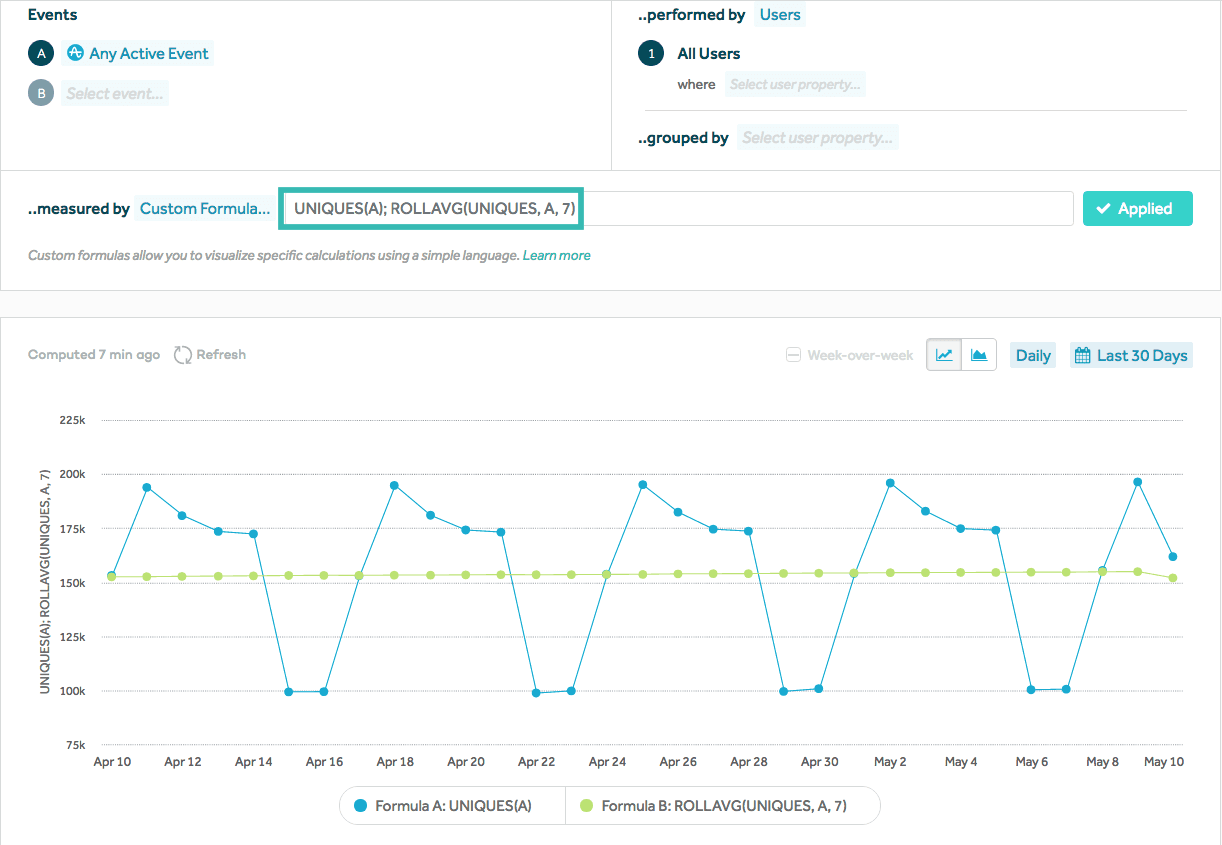
Task: Open the Users performed-by dropdown
Action: point(780,15)
